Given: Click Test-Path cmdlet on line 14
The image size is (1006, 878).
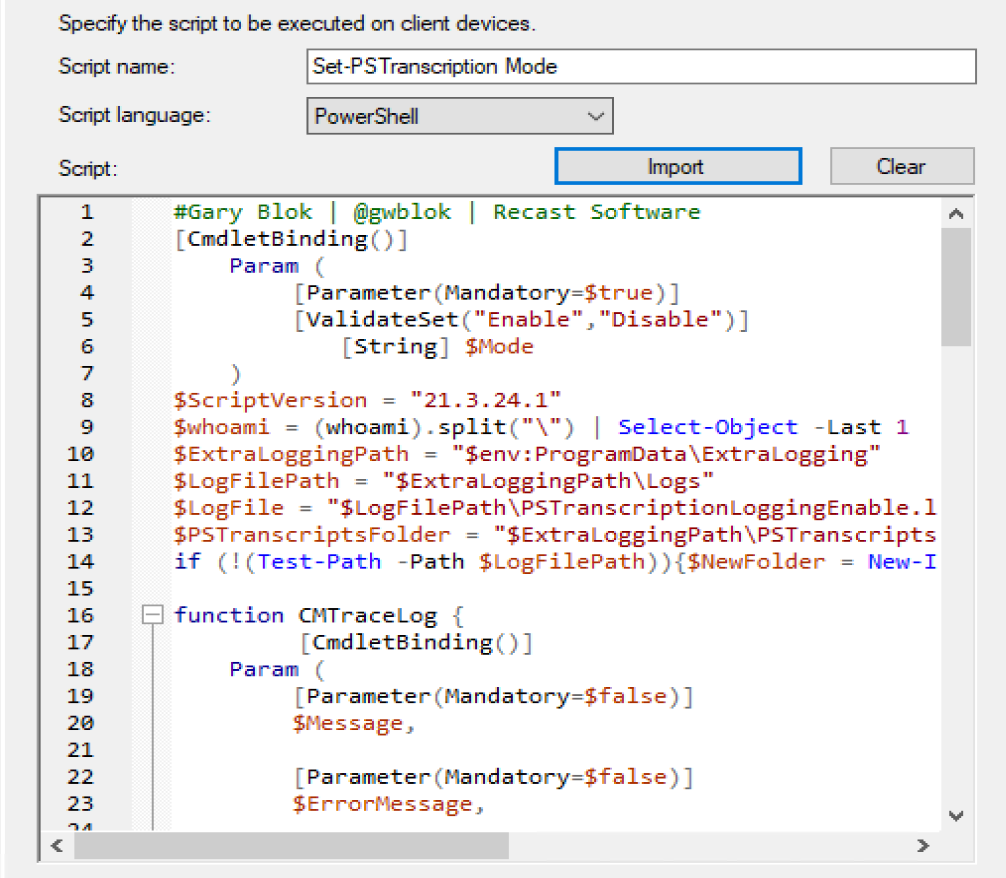Looking at the screenshot, I should click(x=320, y=562).
